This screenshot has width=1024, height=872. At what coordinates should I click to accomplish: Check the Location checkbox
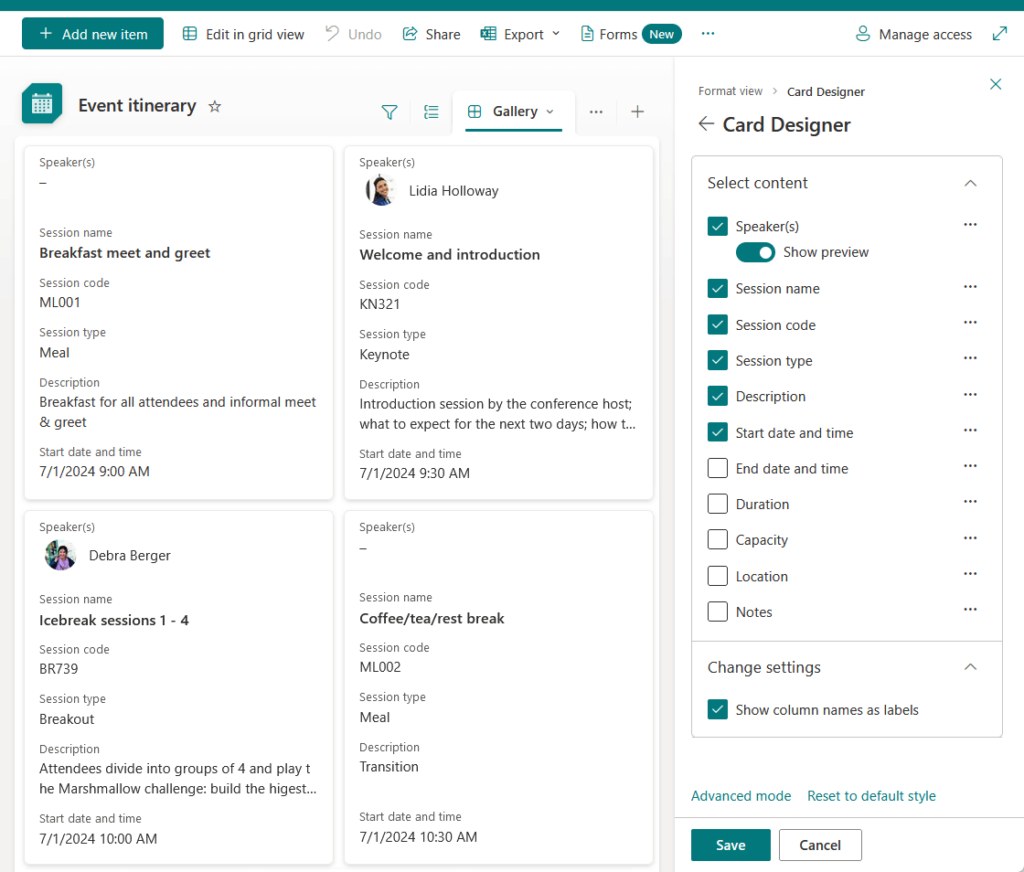(718, 576)
